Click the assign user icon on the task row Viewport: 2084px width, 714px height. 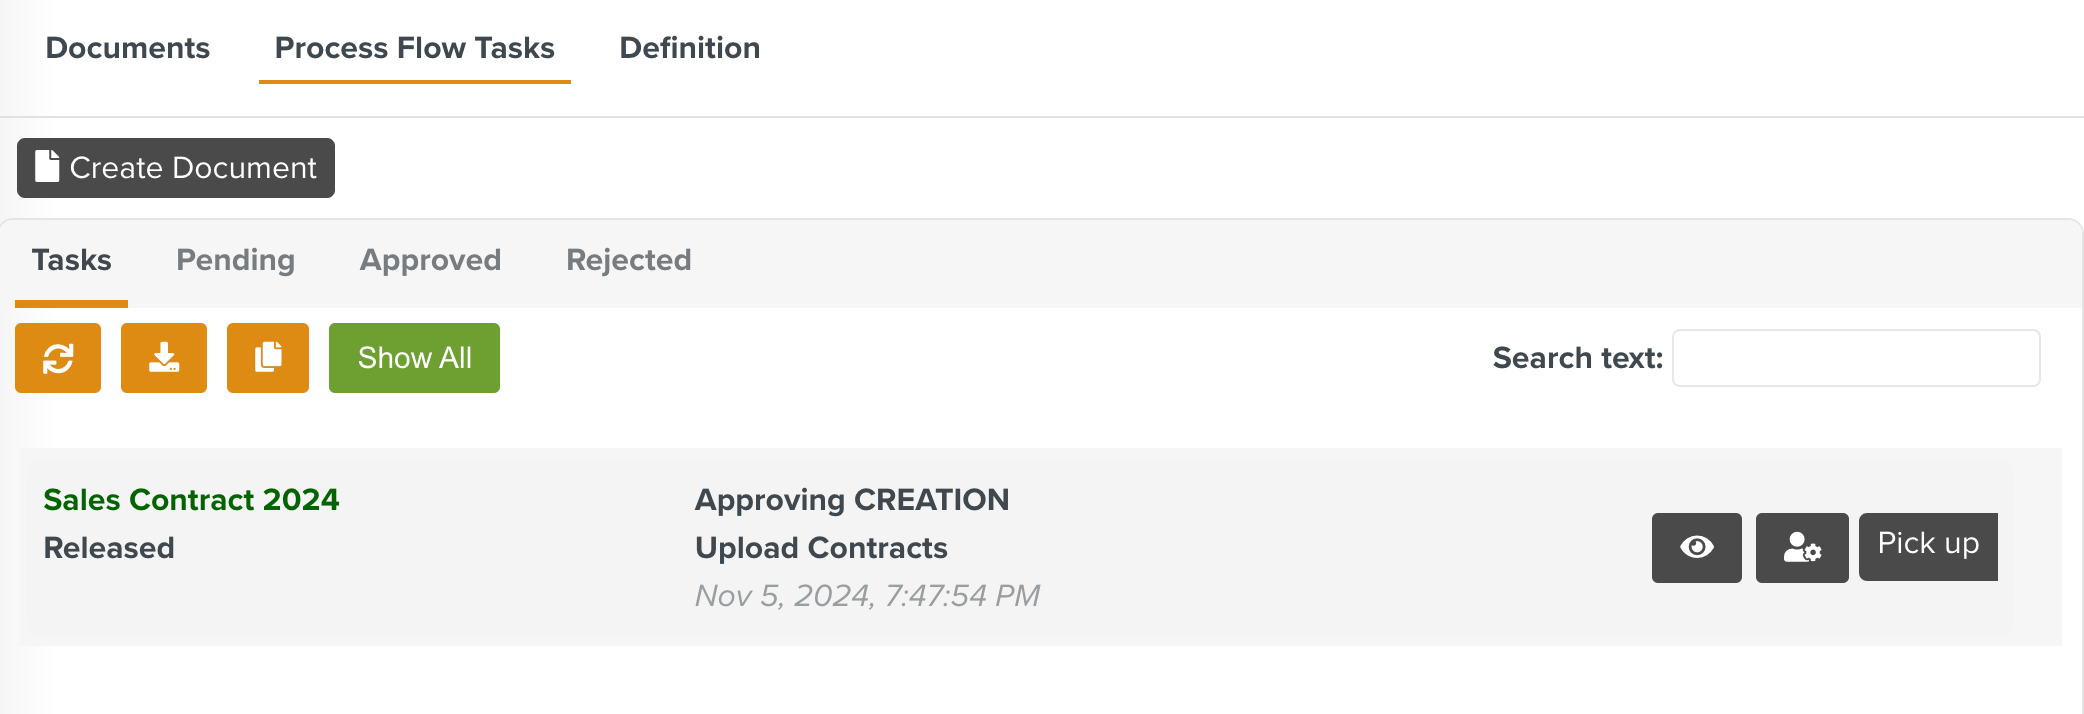point(1801,547)
